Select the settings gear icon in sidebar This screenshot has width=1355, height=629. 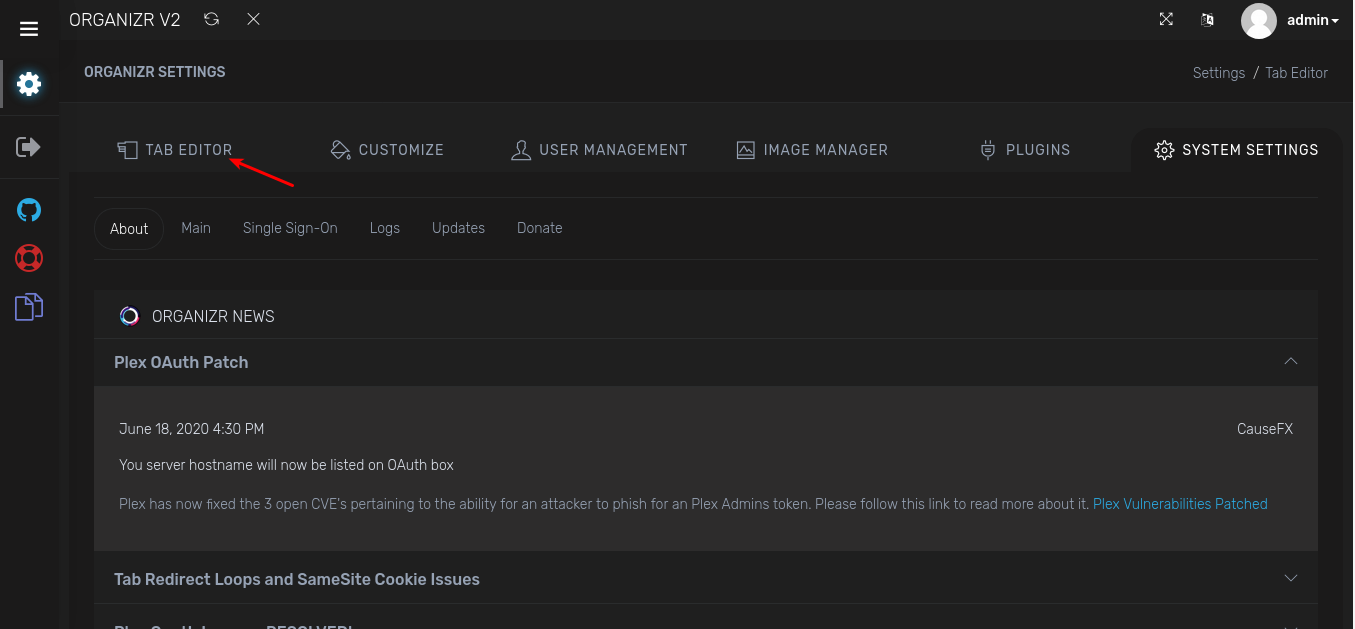[29, 85]
